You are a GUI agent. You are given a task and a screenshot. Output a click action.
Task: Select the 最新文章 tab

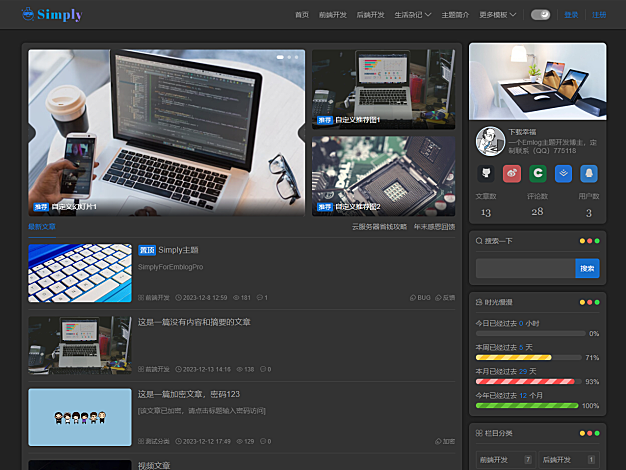pyautogui.click(x=42, y=227)
